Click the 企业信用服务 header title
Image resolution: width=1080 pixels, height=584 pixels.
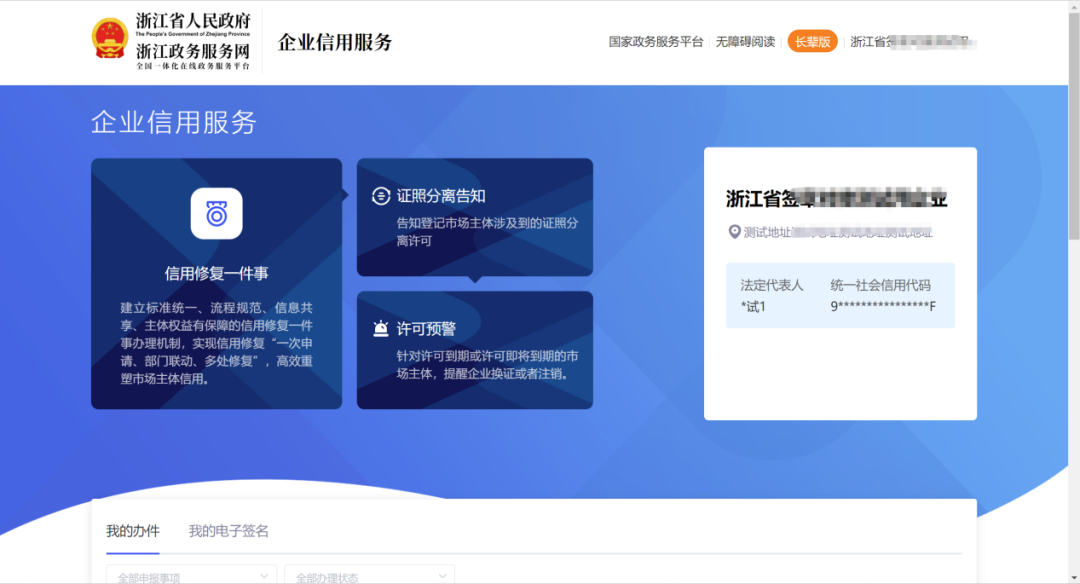[x=335, y=42]
